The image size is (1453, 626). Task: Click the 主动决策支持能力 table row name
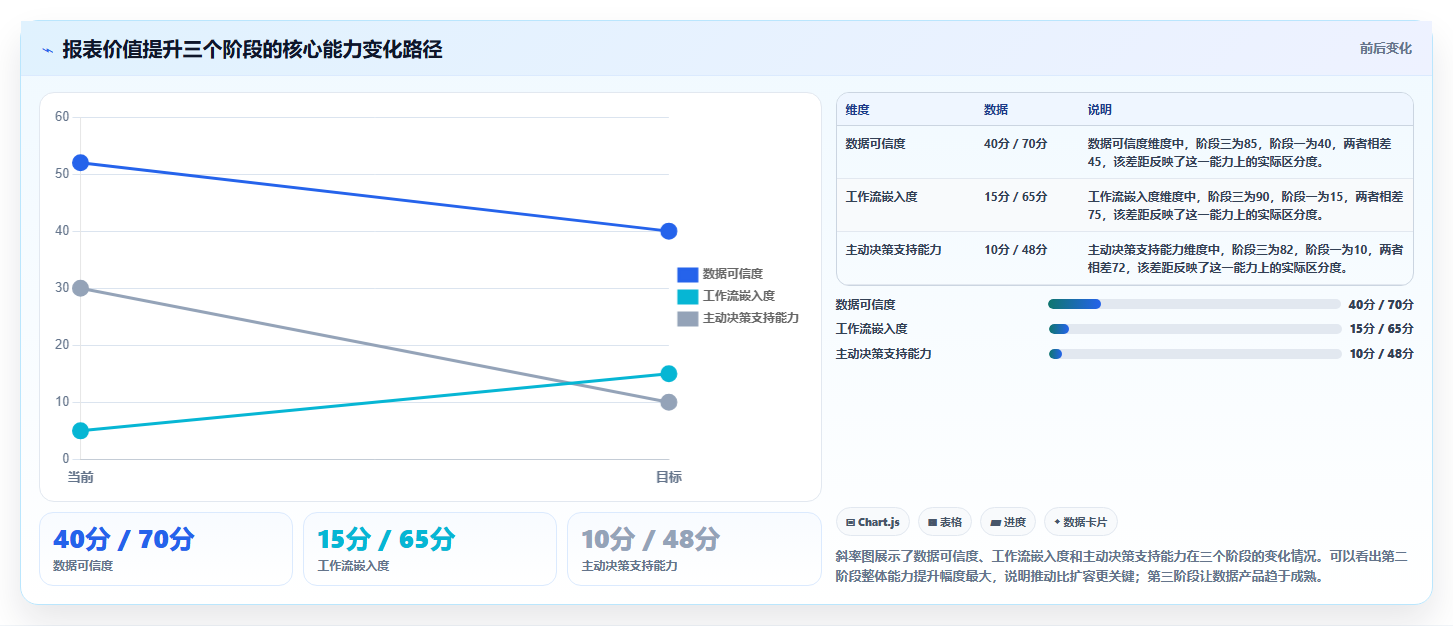point(893,250)
